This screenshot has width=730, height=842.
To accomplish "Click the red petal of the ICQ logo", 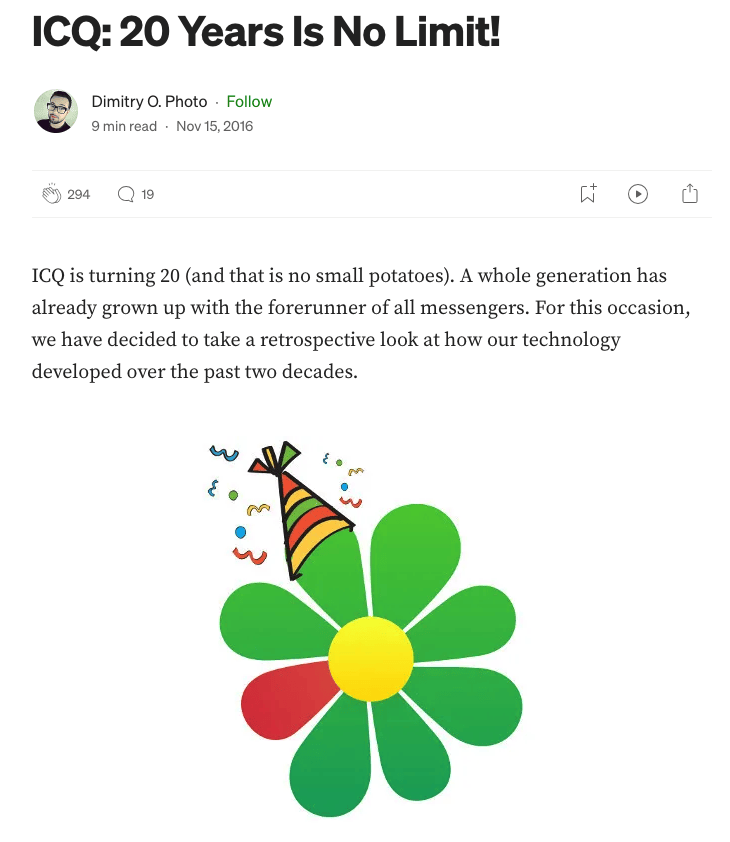I will click(x=286, y=699).
